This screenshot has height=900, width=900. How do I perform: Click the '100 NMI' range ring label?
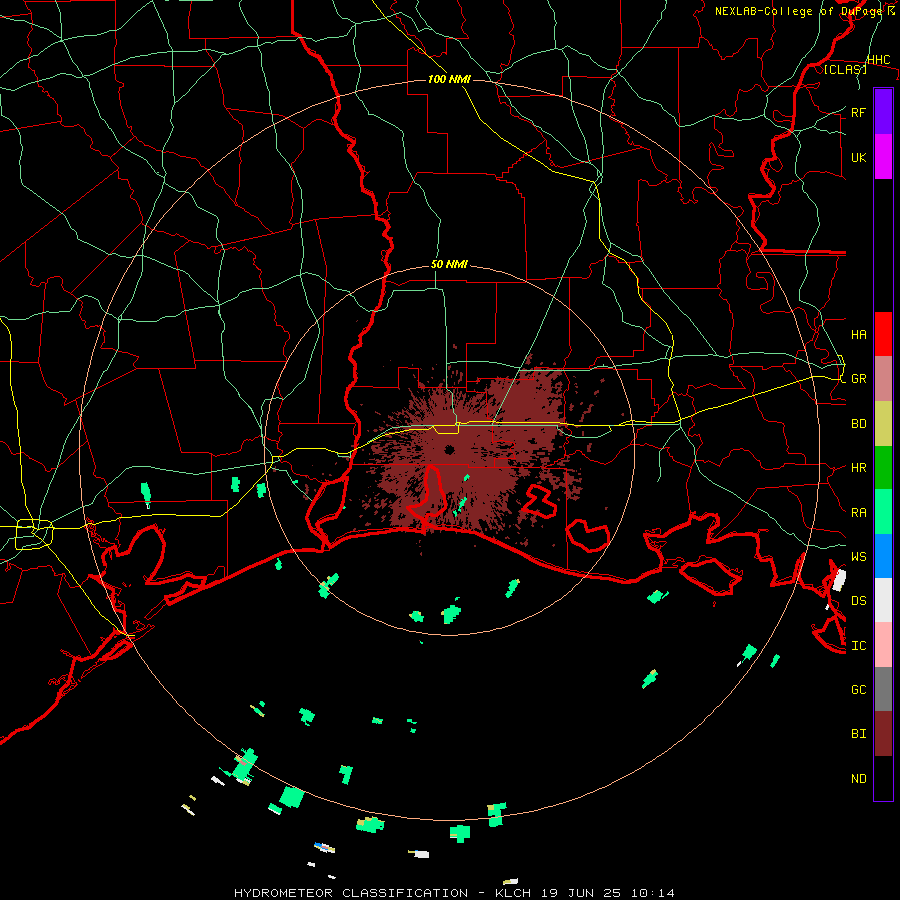(x=449, y=79)
